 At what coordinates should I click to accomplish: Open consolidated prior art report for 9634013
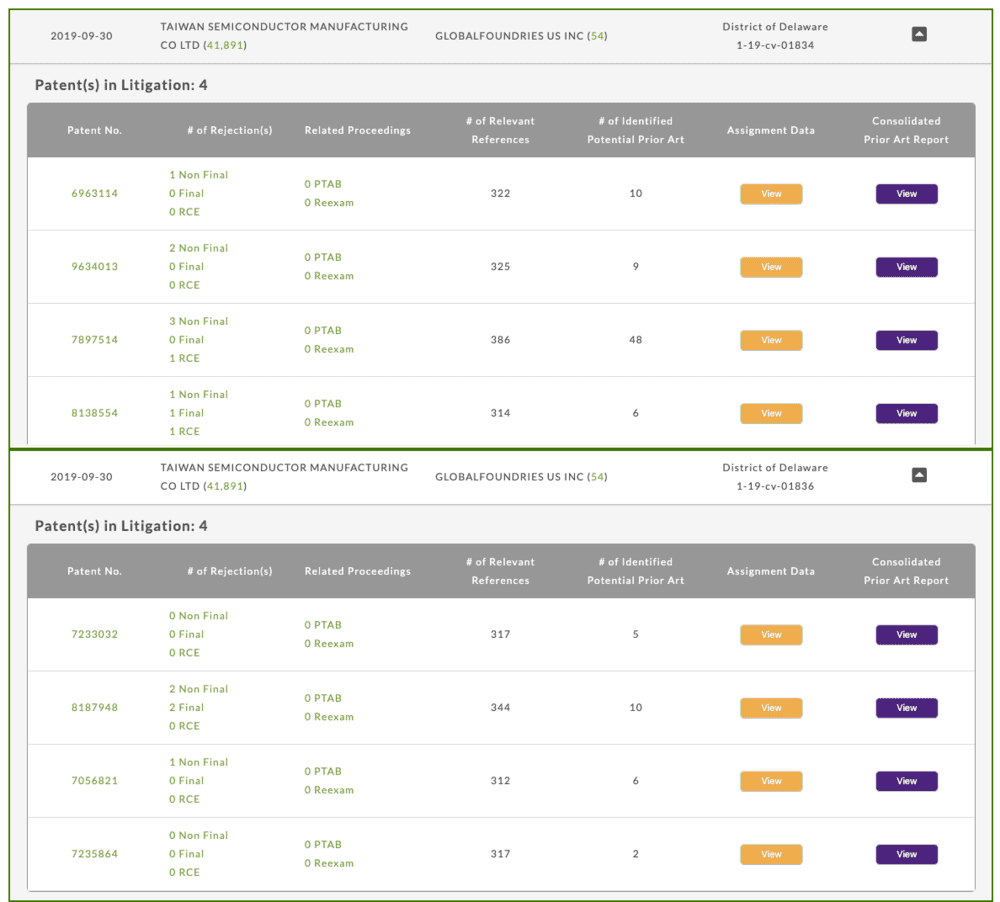[906, 267]
